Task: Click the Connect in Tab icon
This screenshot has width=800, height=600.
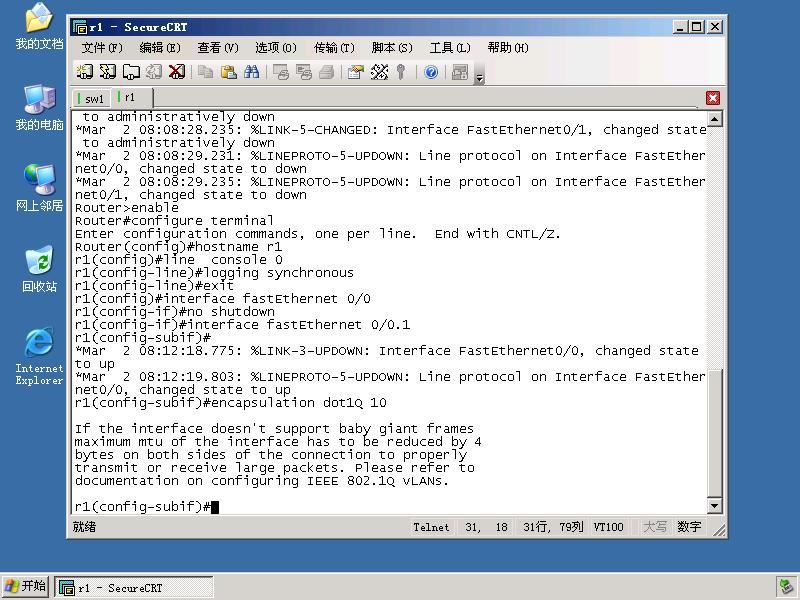Action: [131, 72]
